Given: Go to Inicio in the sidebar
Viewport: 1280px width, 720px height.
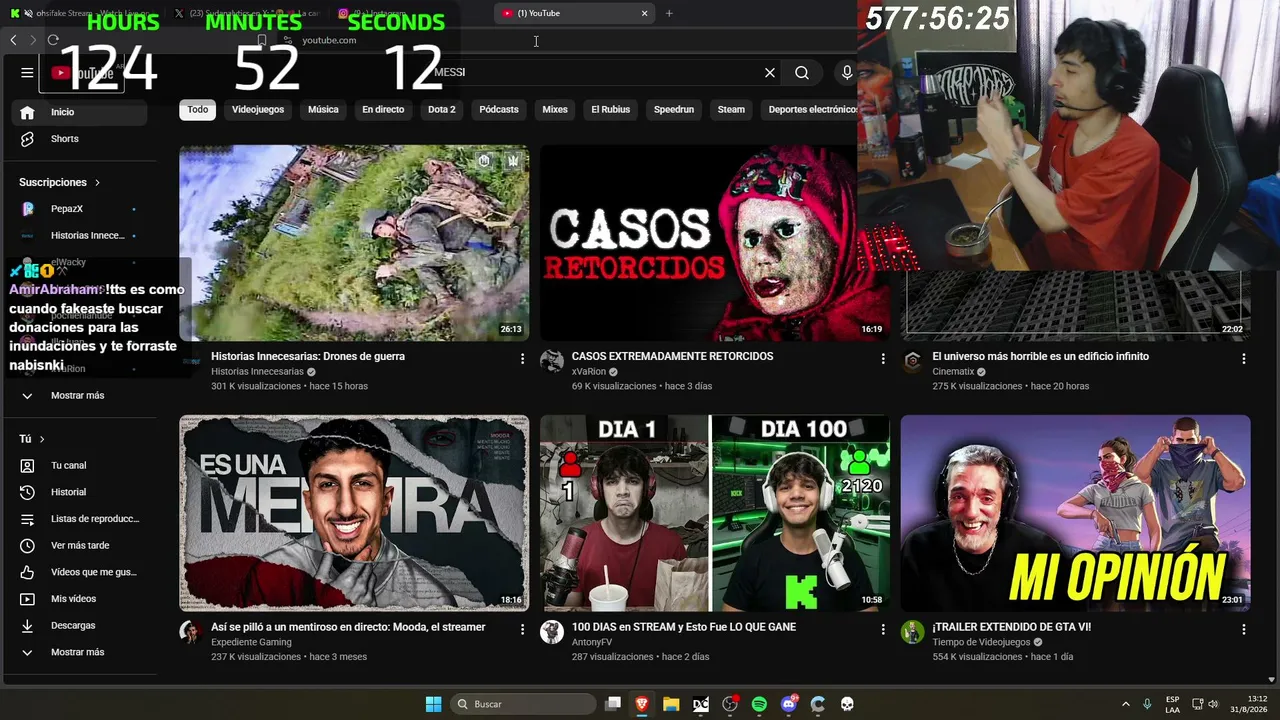Looking at the screenshot, I should (x=80, y=112).
